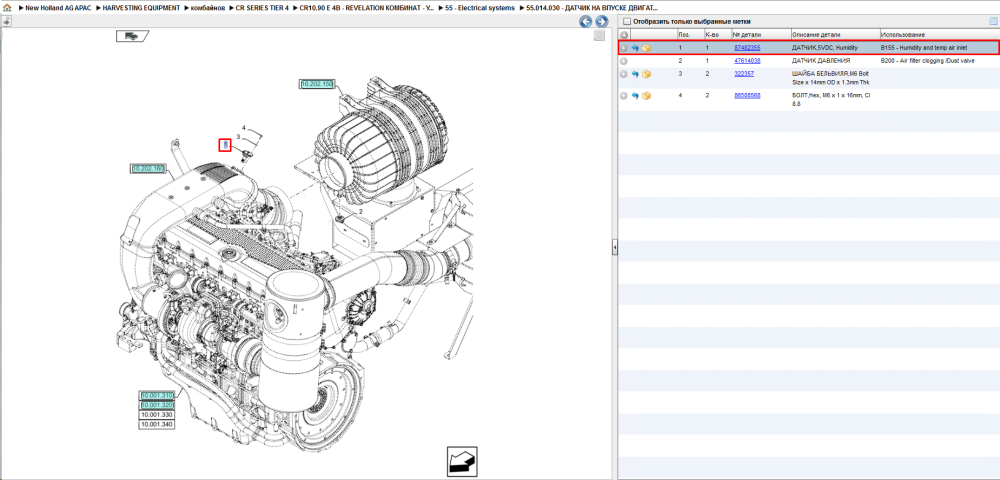Select 'ДАТЧИК ДАВЛЕНИЯ' description cell

point(821,61)
